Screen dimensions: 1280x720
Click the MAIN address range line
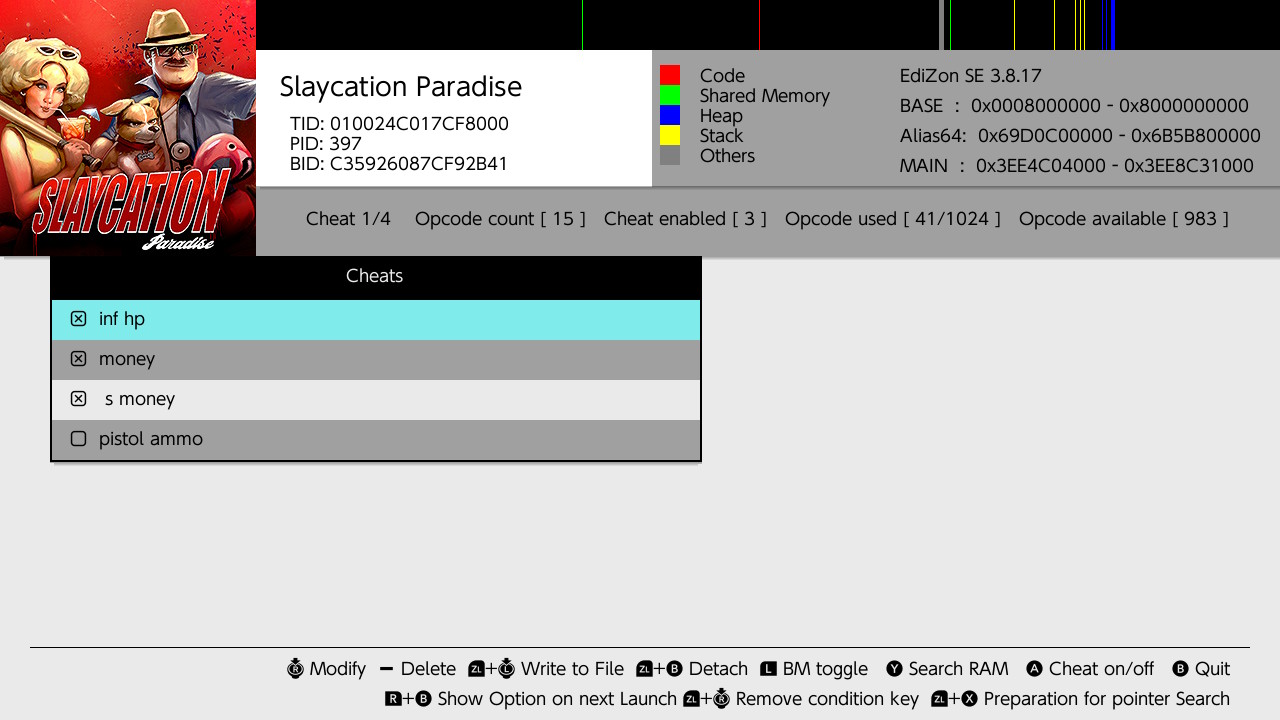point(1077,166)
